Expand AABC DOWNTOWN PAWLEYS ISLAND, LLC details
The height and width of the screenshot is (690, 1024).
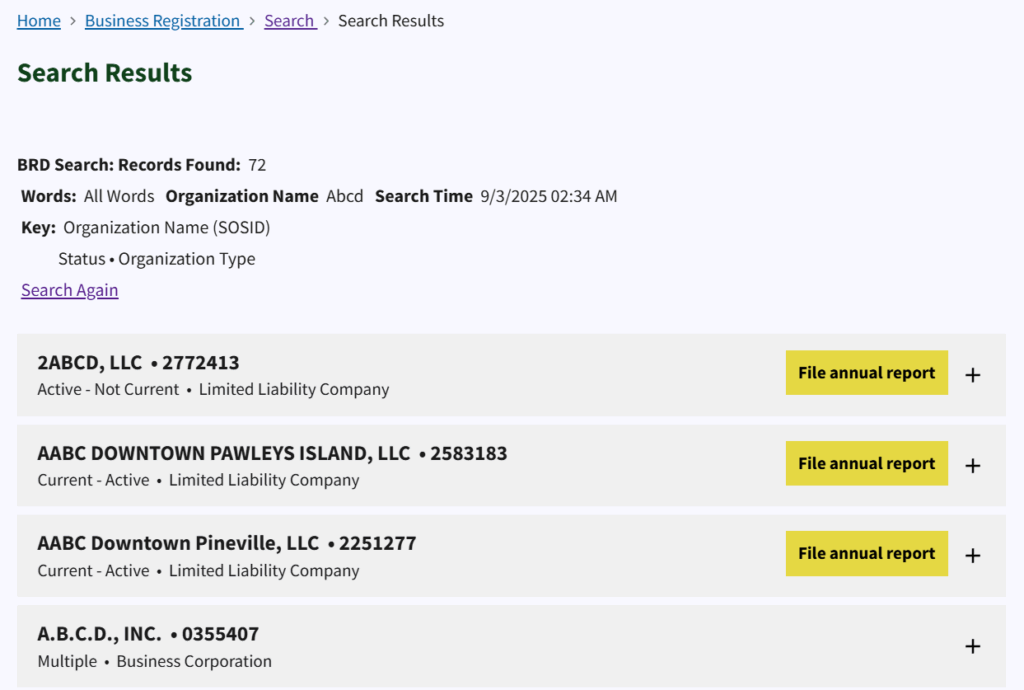pos(972,465)
